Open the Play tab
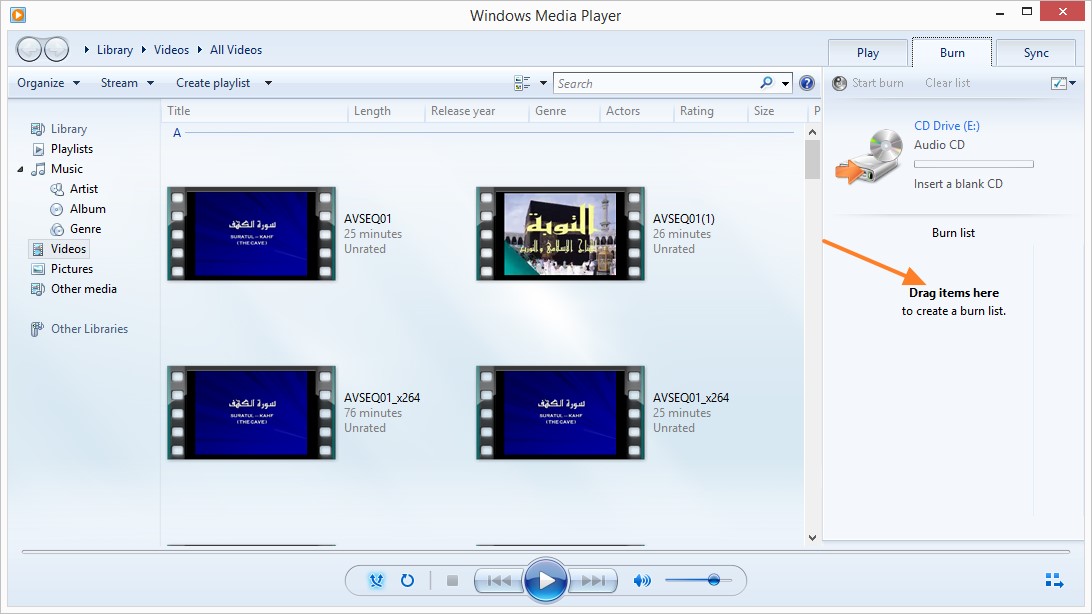This screenshot has width=1092, height=614. click(868, 53)
